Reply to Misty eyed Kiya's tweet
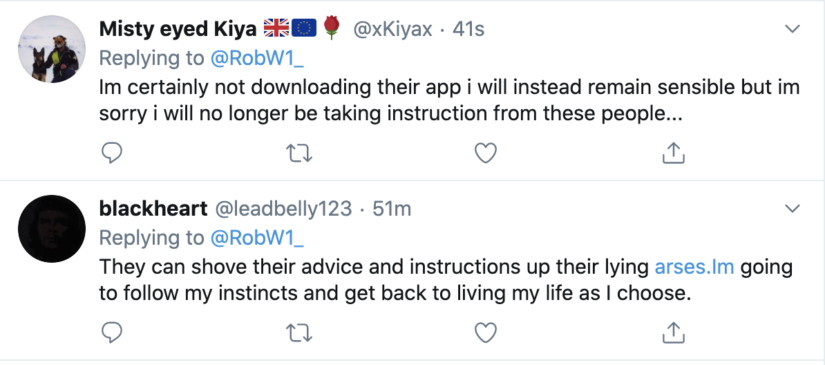The width and height of the screenshot is (825, 365). coord(111,153)
